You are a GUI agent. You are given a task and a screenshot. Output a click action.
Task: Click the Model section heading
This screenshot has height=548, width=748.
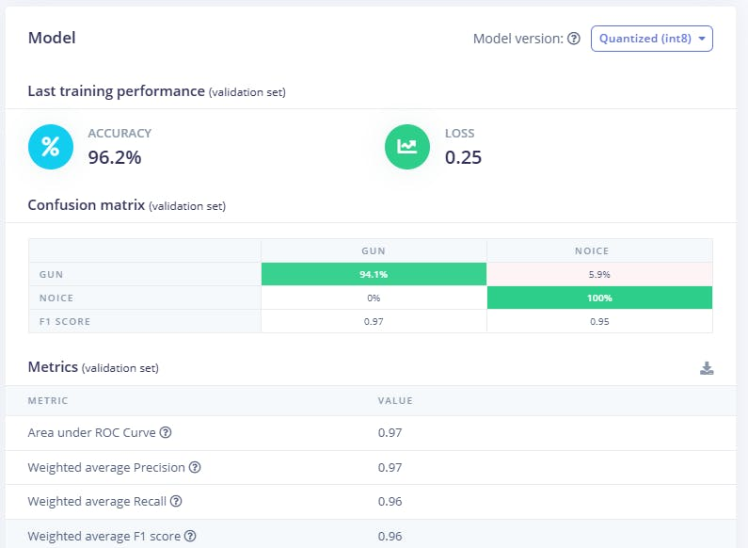point(52,38)
